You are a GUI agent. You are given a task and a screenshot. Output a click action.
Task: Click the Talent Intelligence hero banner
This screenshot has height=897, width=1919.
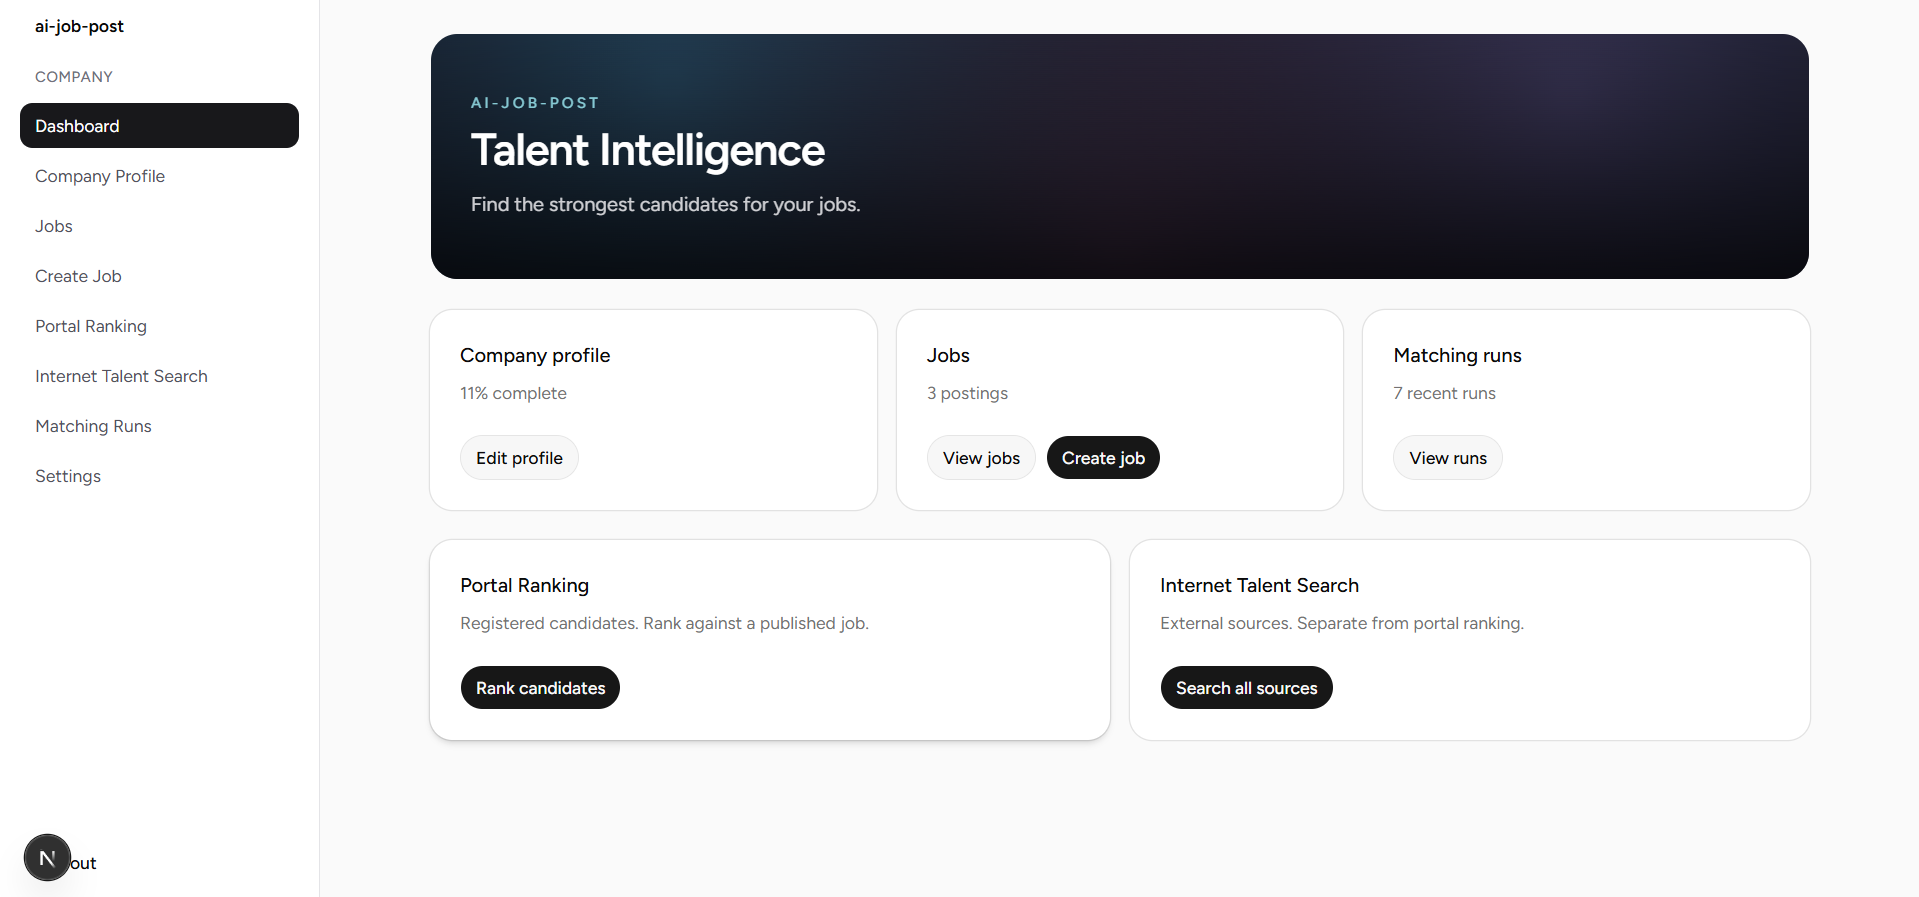pos(1119,156)
